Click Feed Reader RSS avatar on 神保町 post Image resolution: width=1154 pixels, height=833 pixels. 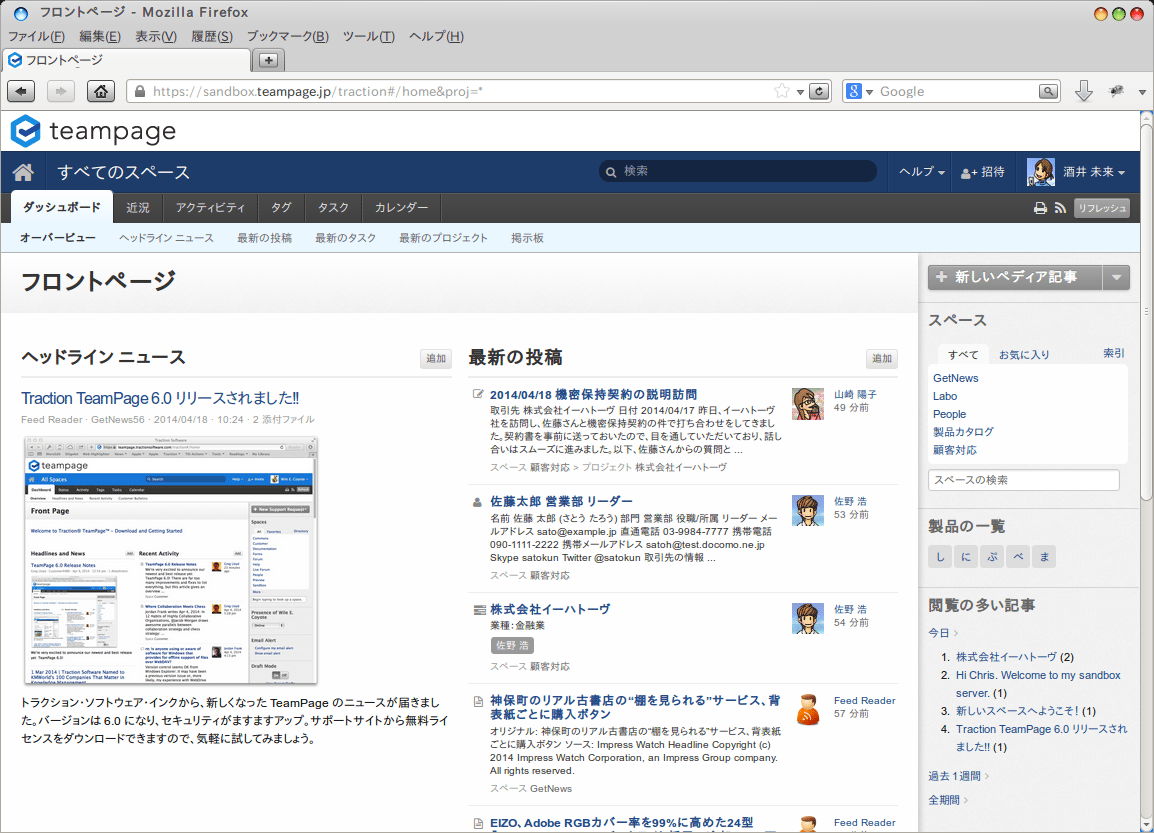(x=807, y=710)
